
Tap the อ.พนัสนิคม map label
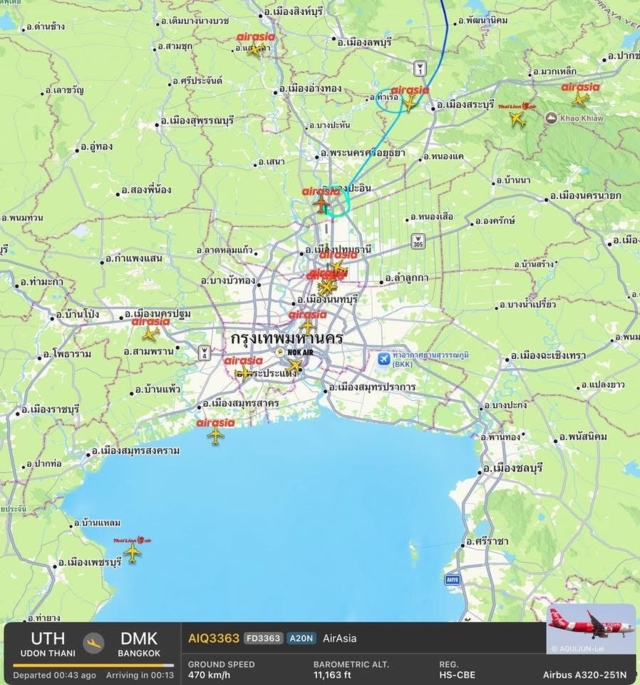click(583, 436)
